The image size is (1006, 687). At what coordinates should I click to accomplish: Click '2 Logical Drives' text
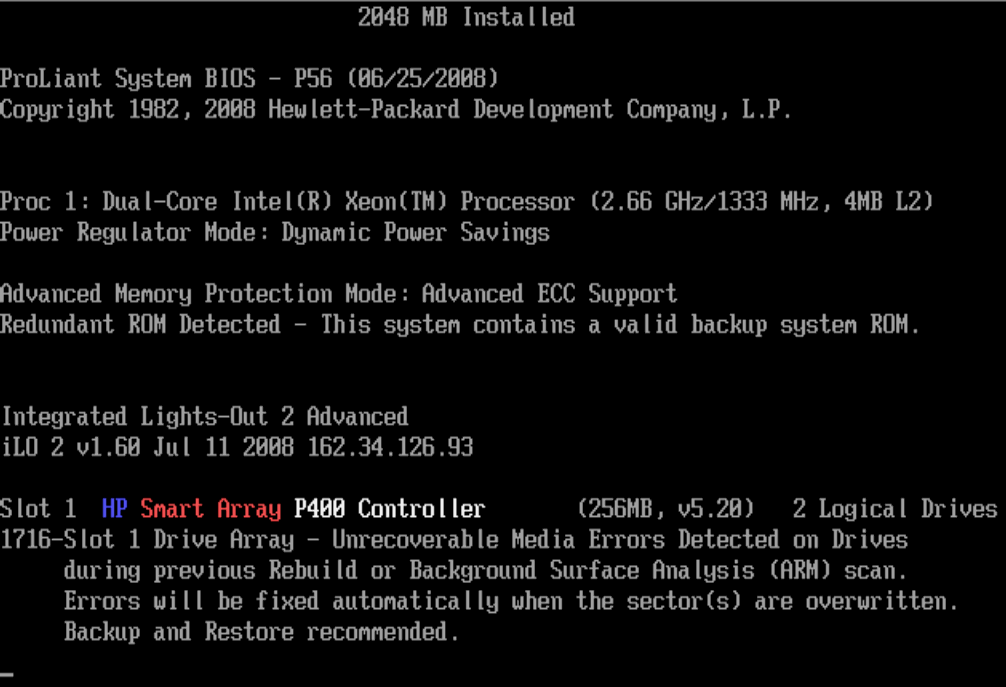pos(895,509)
